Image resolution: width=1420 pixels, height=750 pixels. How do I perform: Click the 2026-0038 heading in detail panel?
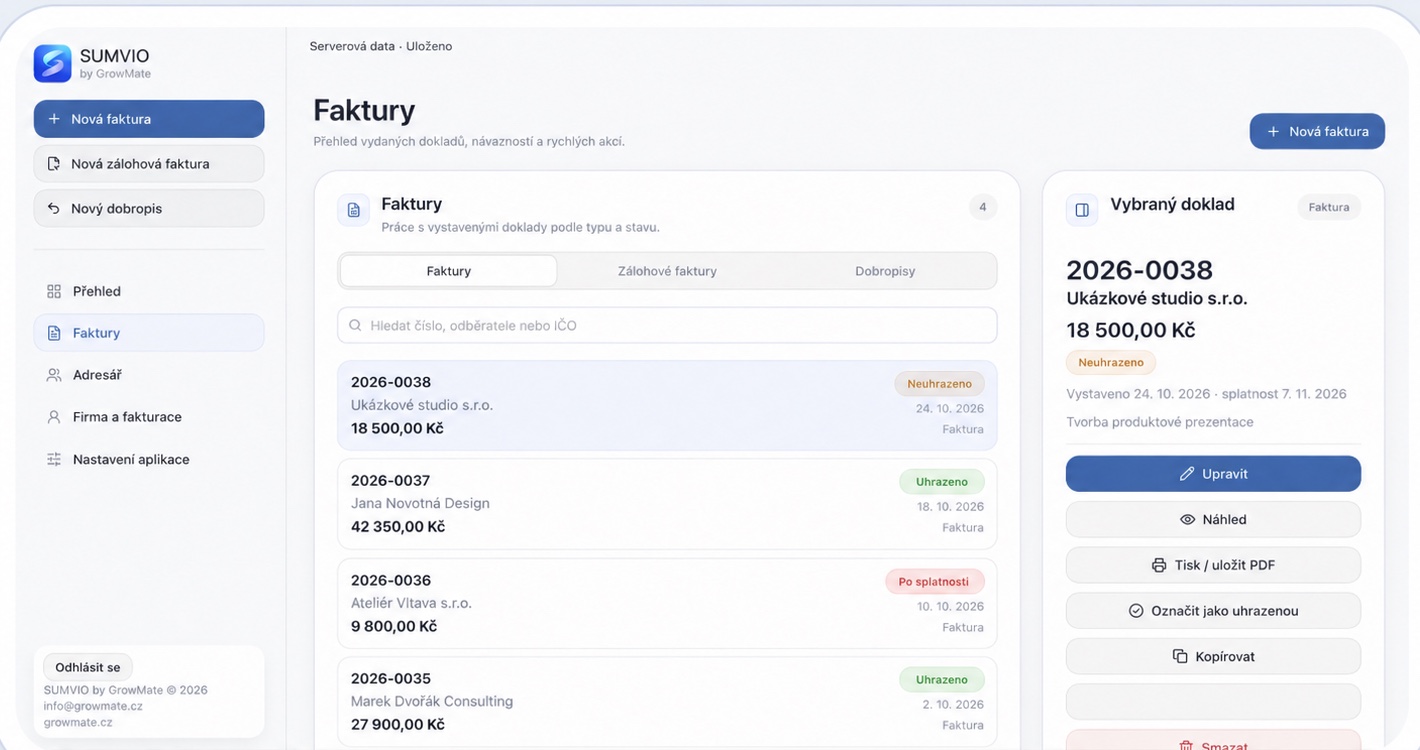(x=1139, y=270)
